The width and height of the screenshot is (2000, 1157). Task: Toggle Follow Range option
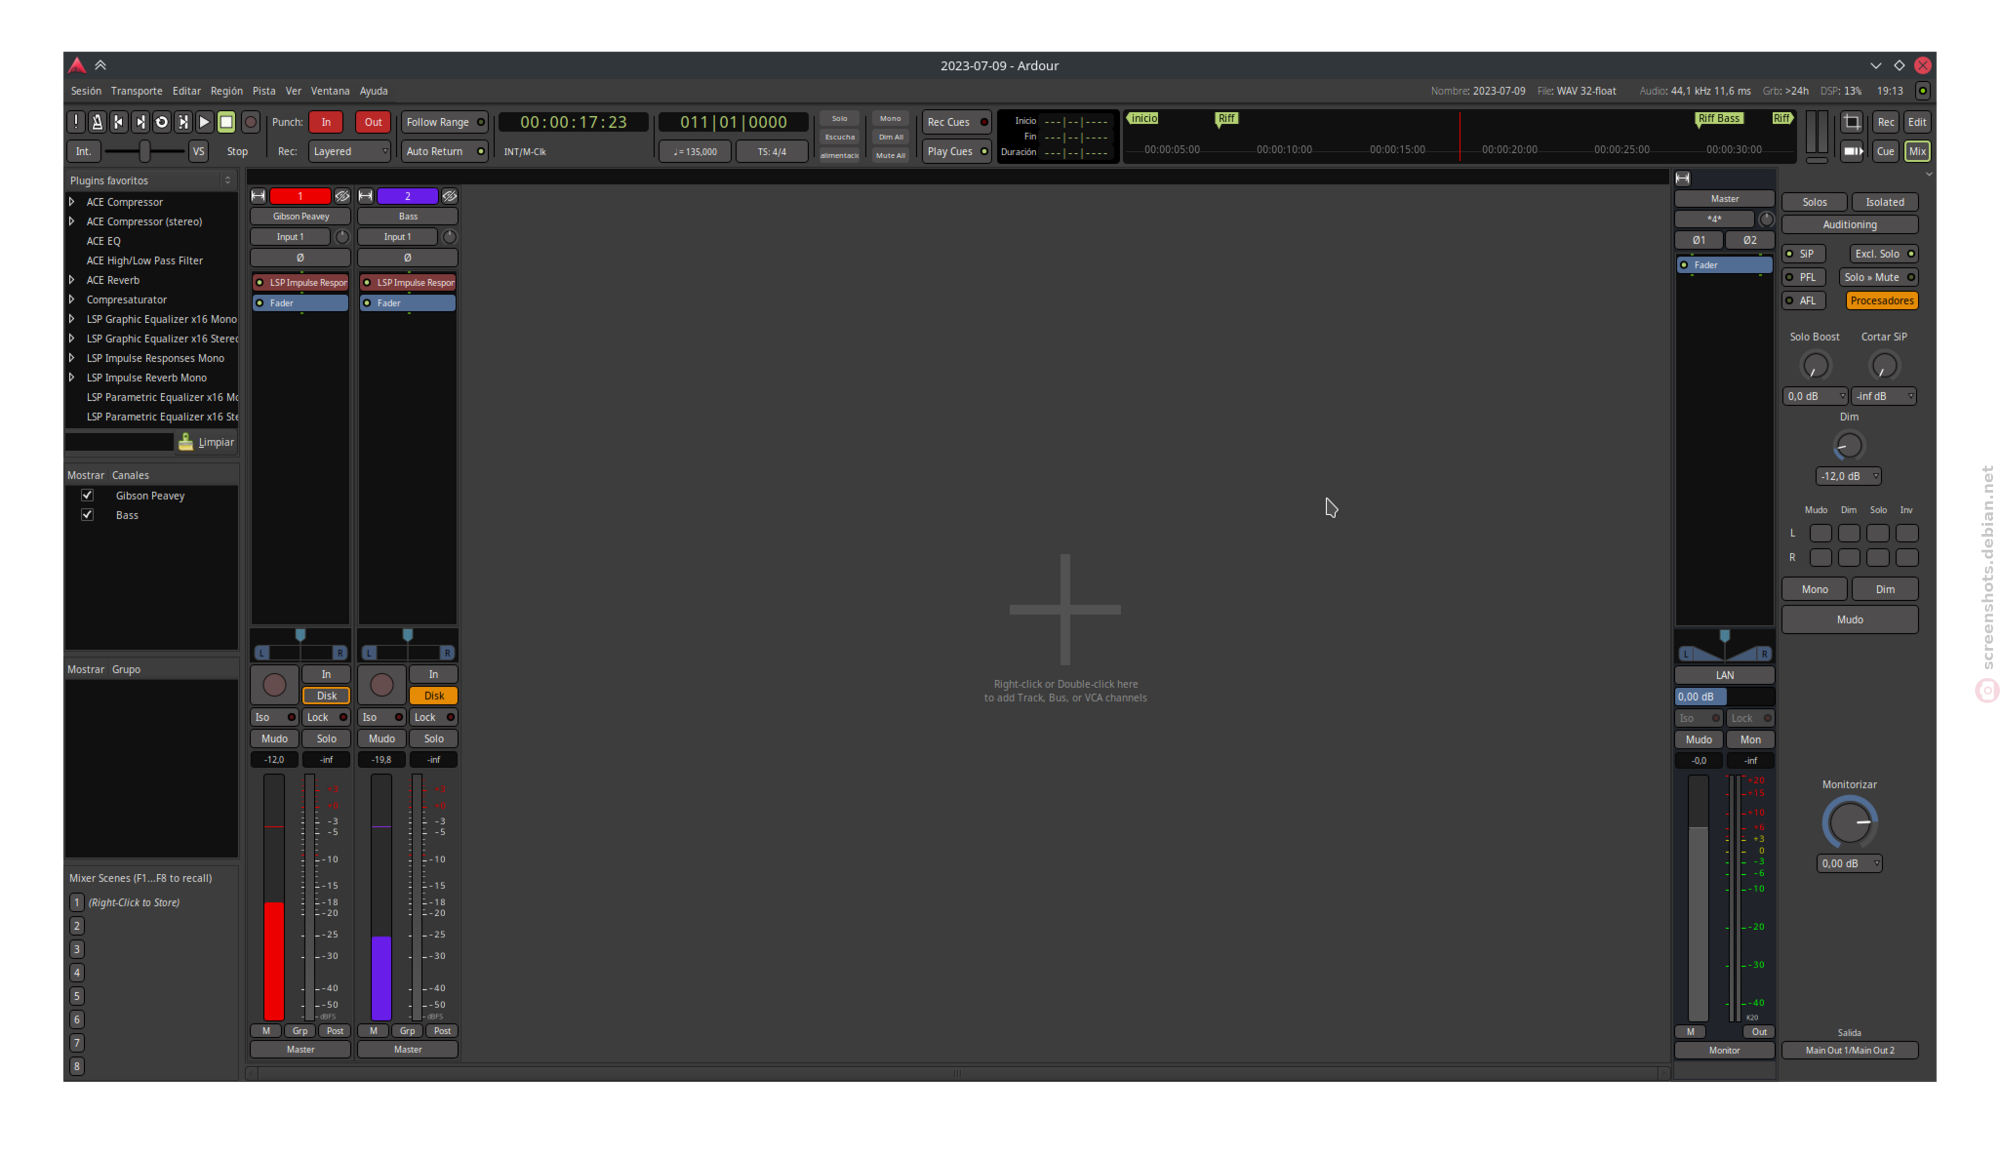tap(444, 122)
